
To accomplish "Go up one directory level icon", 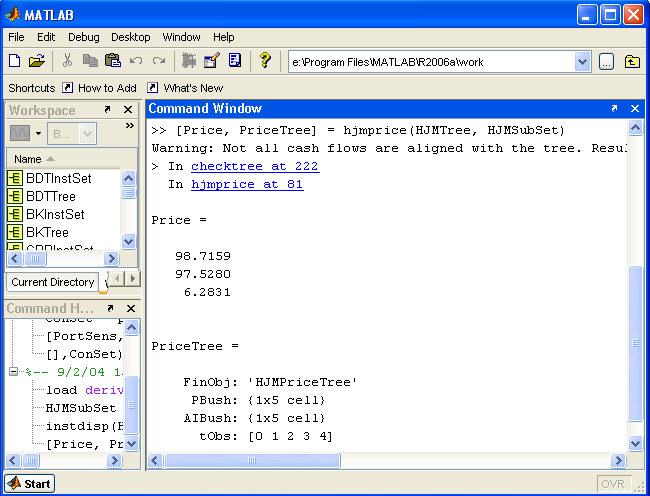I will (x=632, y=62).
